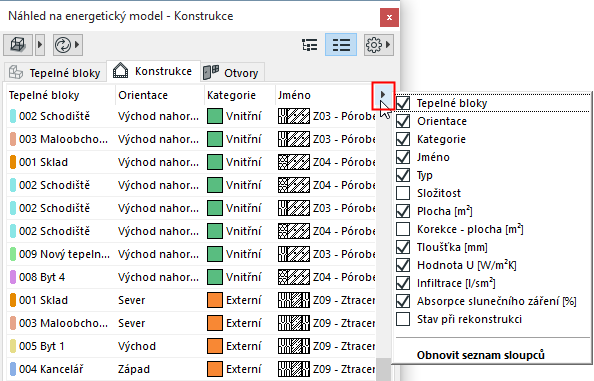Click the blue color marker of 004 Kancelář
594x381 pixels.
tap(13, 369)
